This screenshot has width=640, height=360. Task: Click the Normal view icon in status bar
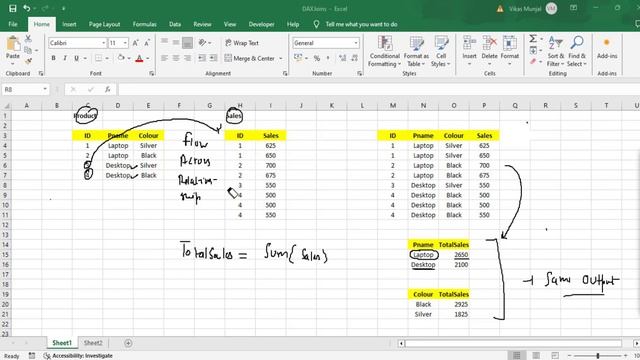tap(516, 356)
